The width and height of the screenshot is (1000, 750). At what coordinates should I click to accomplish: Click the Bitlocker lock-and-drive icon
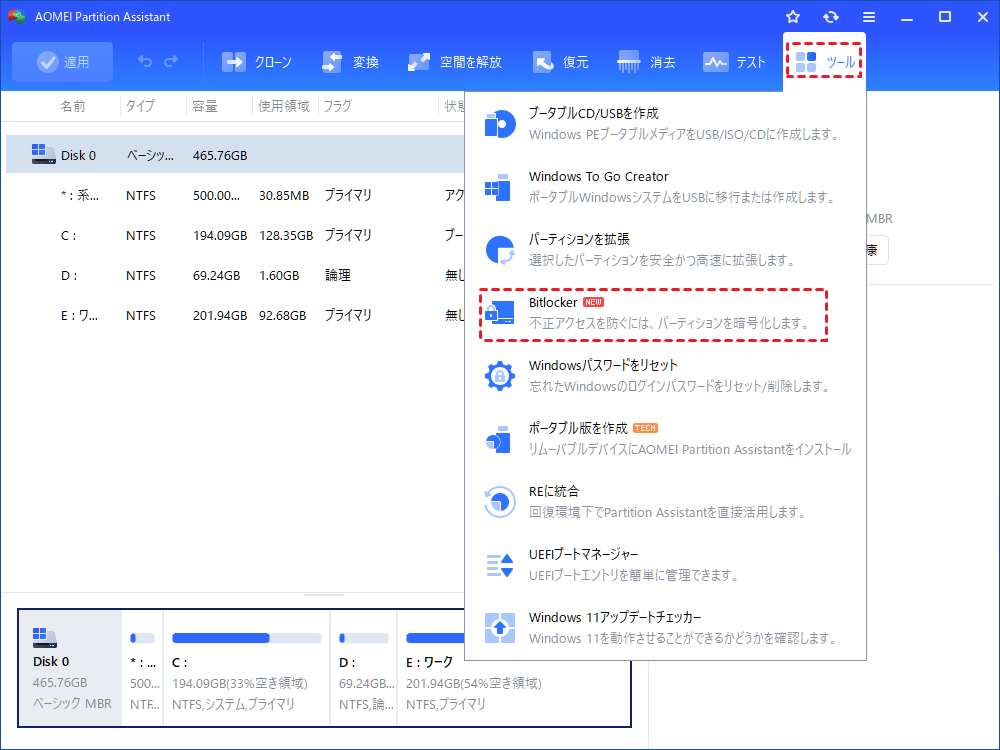pyautogui.click(x=499, y=312)
